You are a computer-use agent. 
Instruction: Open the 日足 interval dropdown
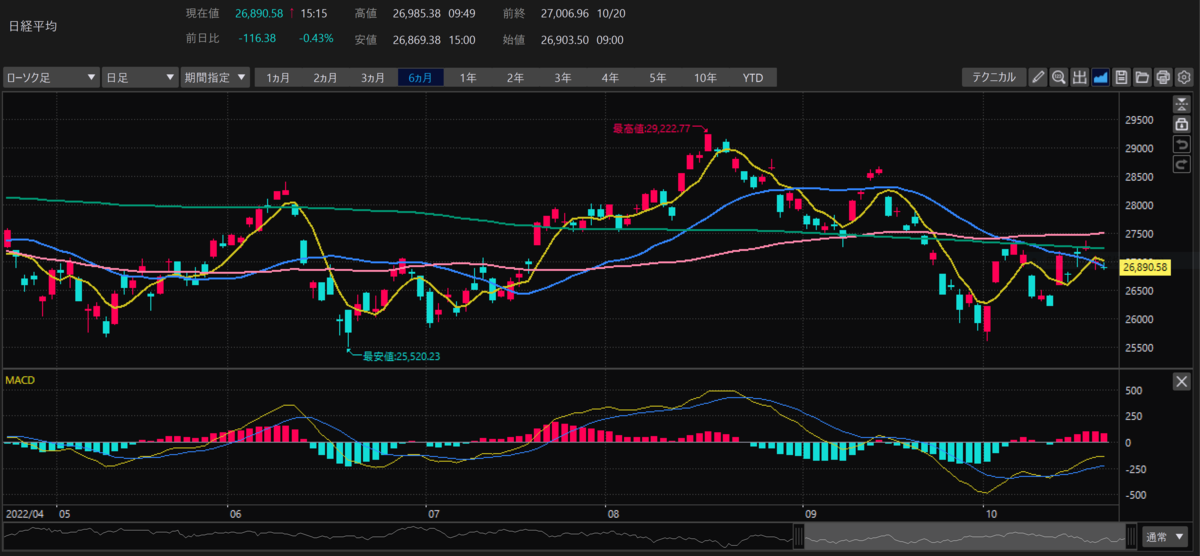pyautogui.click(x=140, y=77)
